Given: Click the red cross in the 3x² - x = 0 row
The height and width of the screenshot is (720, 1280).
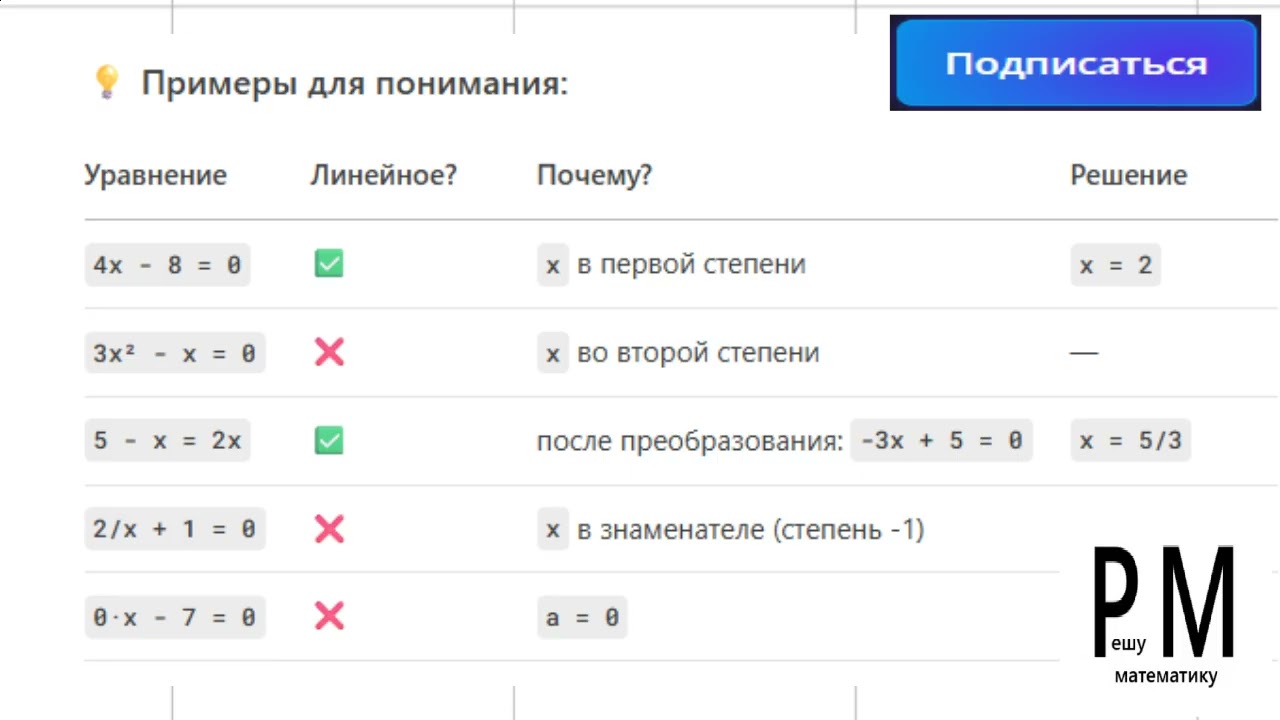Looking at the screenshot, I should (329, 352).
